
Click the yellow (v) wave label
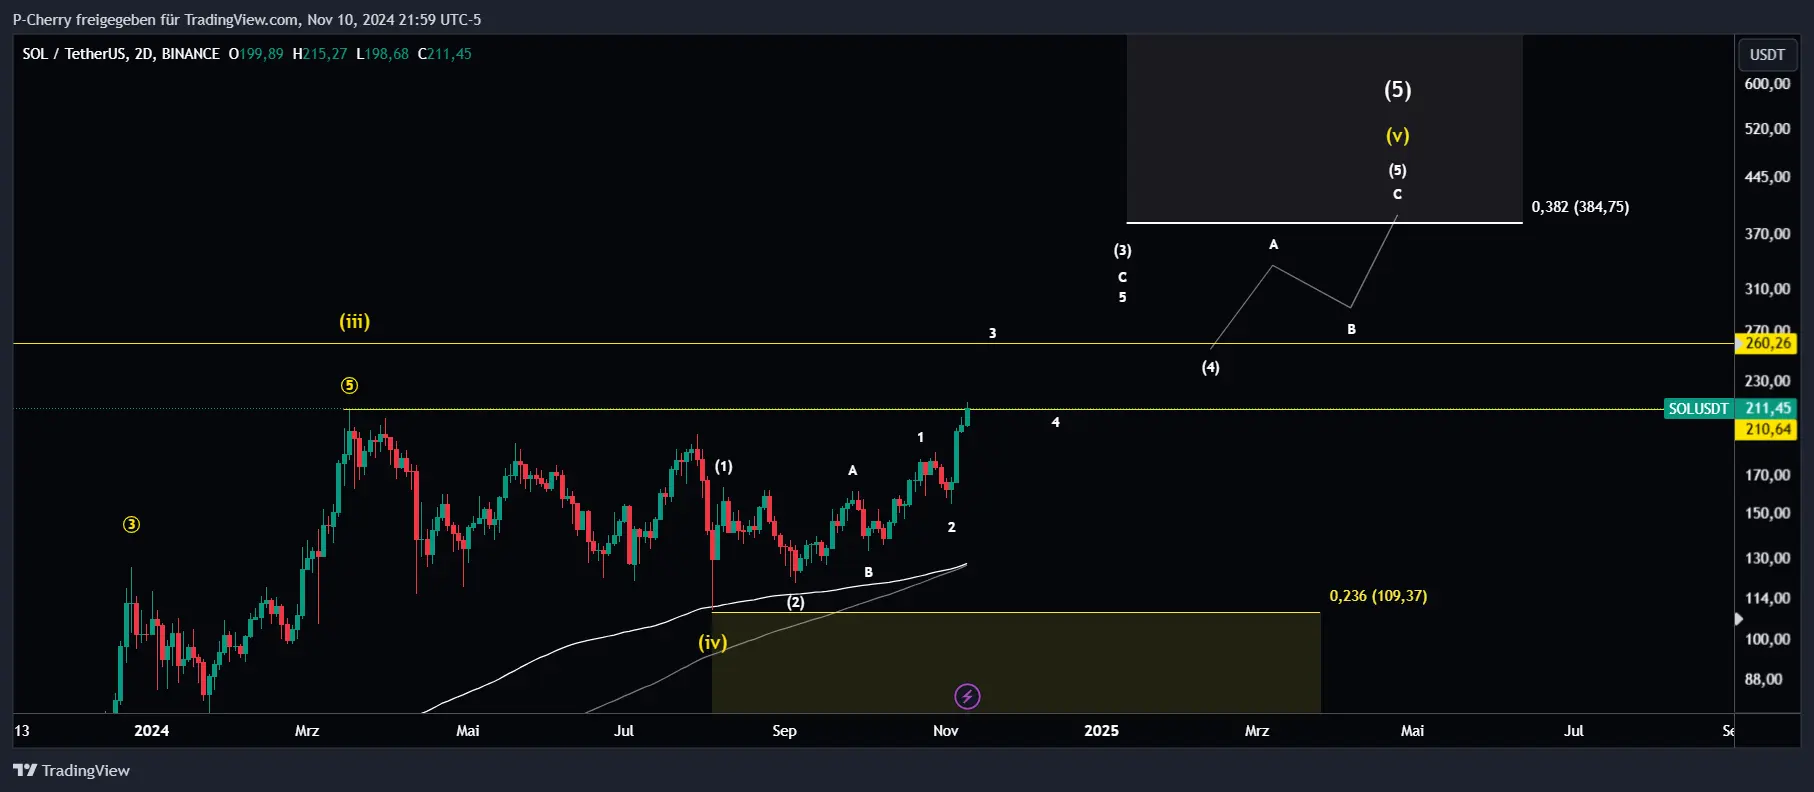[x=1397, y=135]
